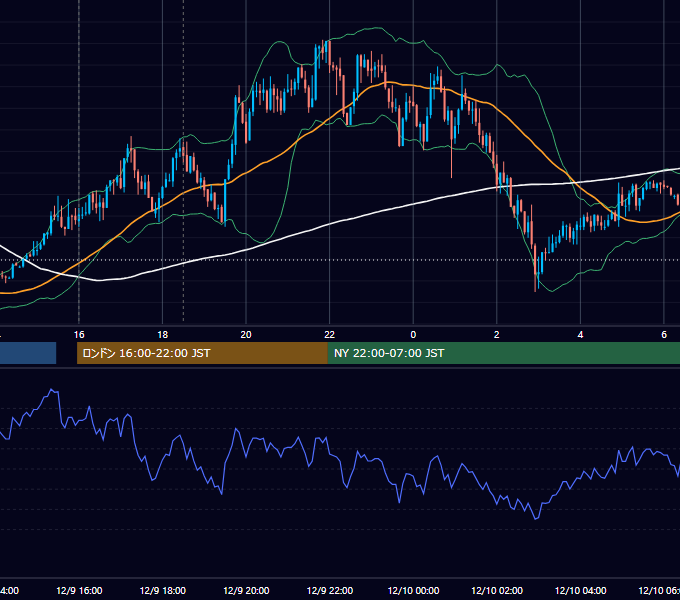680x600 pixels.
Task: Click the 12/10 04:00 date label
Action: click(581, 590)
